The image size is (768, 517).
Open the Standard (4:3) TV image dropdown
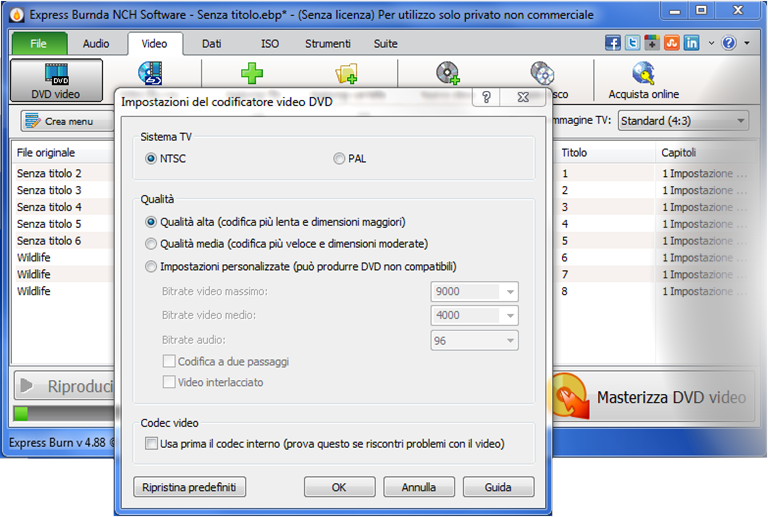coord(683,120)
